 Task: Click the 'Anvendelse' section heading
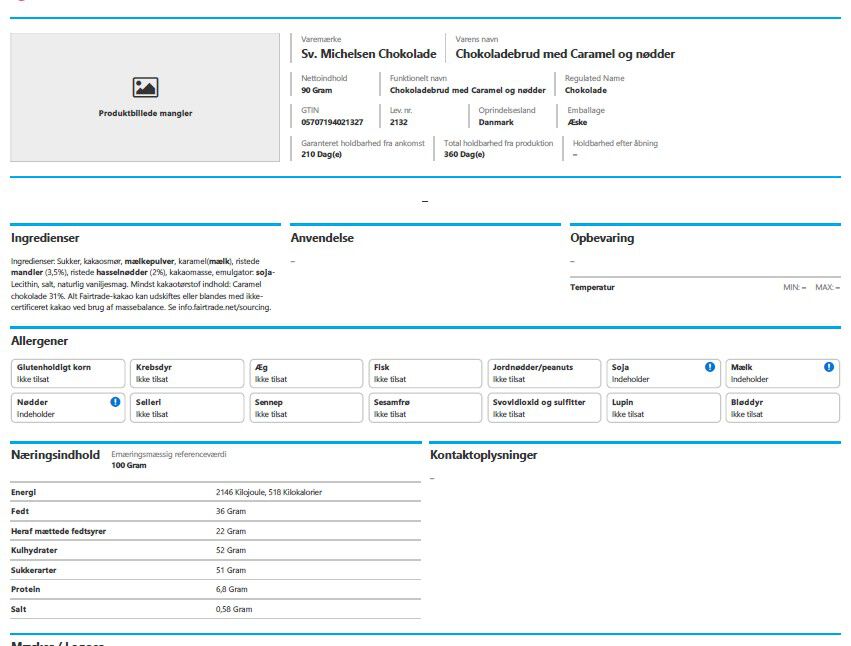click(322, 238)
